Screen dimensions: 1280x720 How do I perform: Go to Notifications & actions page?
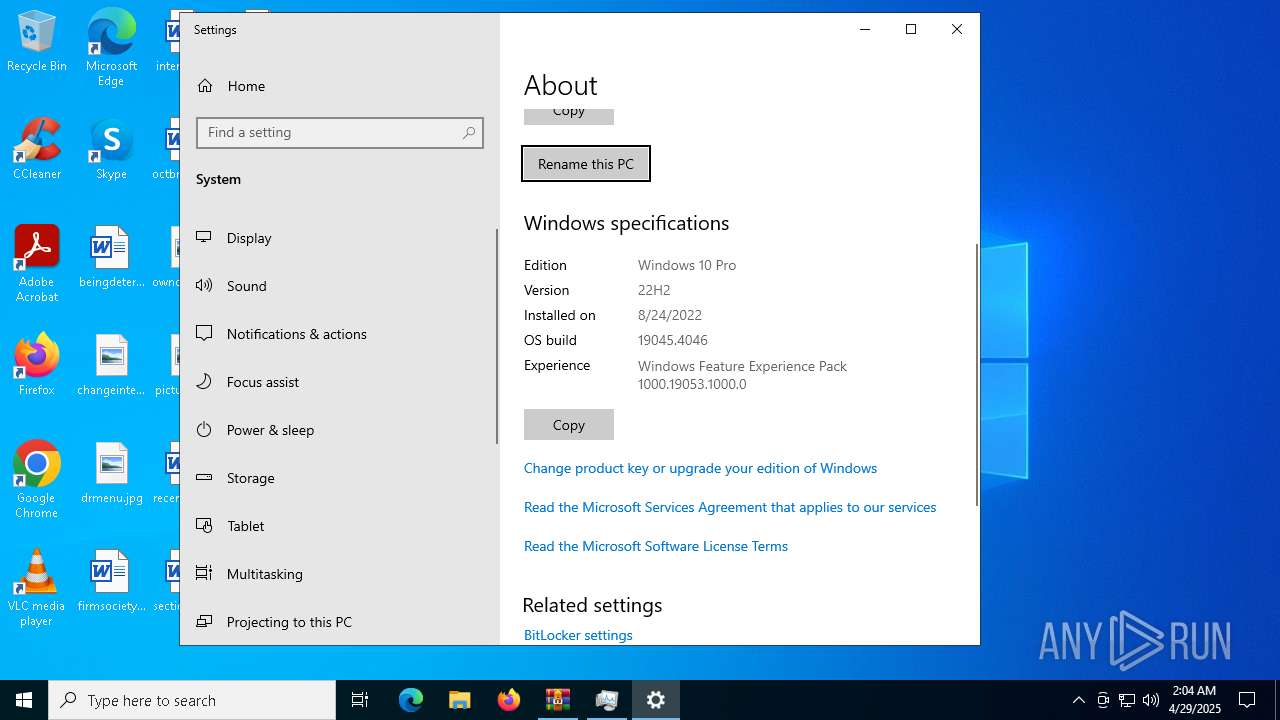pos(340,334)
